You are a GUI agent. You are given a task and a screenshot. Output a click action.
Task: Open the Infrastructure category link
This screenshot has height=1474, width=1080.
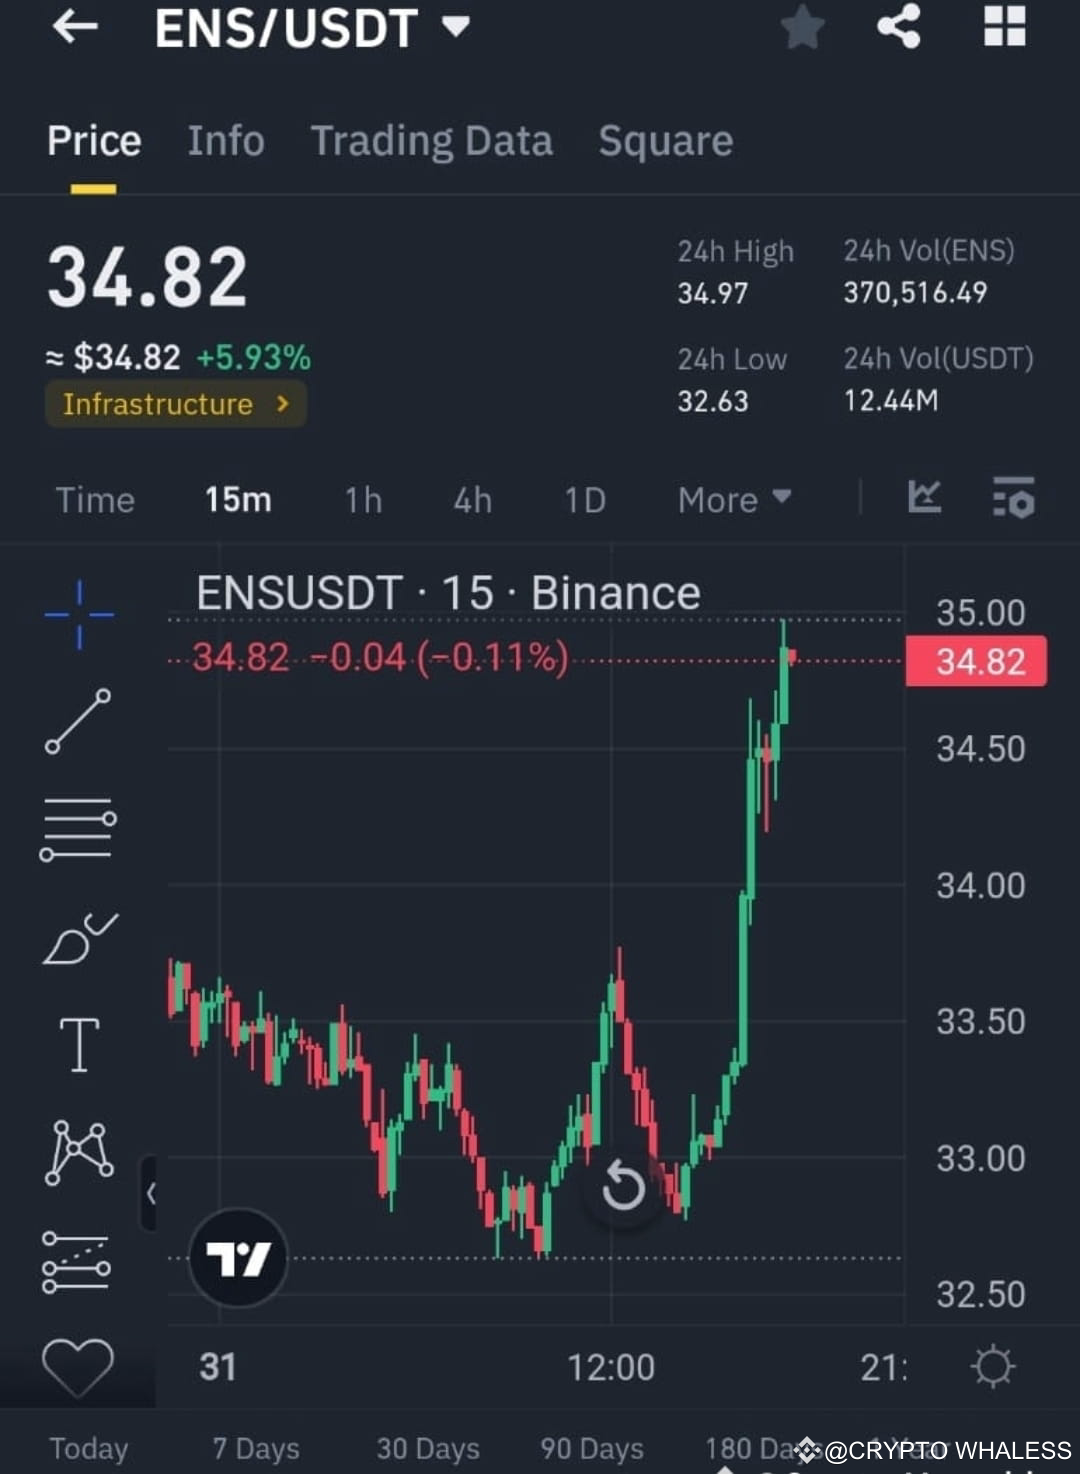click(175, 404)
